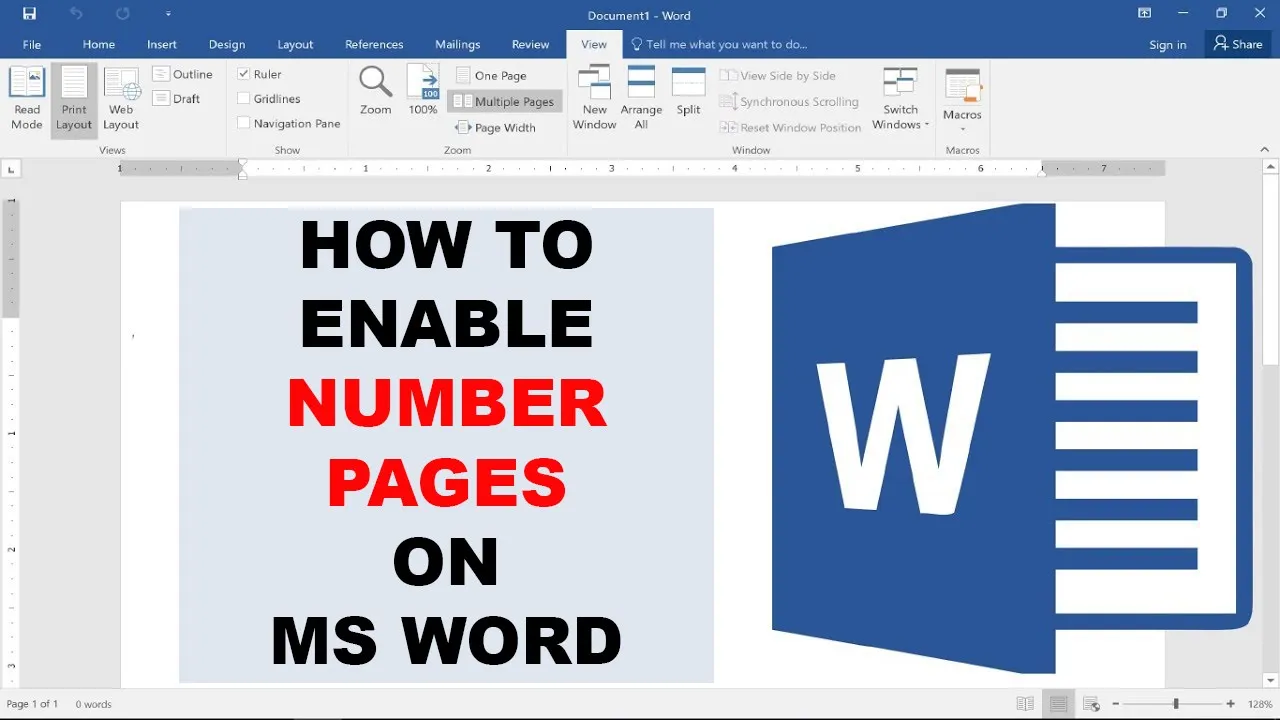The image size is (1280, 720).
Task: Click Arrange All windows
Action: (641, 98)
